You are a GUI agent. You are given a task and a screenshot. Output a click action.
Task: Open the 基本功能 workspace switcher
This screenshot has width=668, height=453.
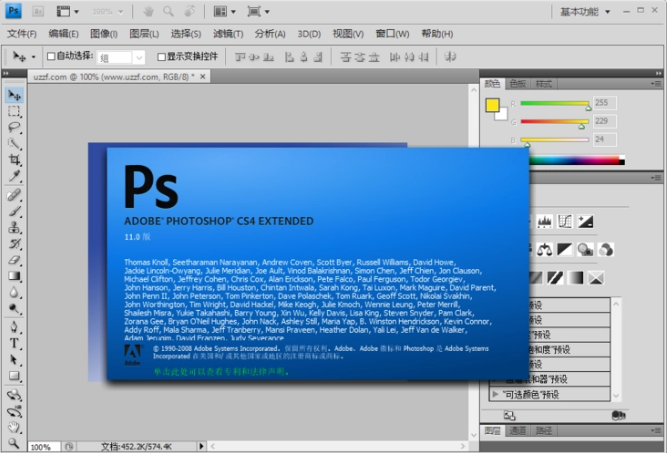tap(585, 12)
